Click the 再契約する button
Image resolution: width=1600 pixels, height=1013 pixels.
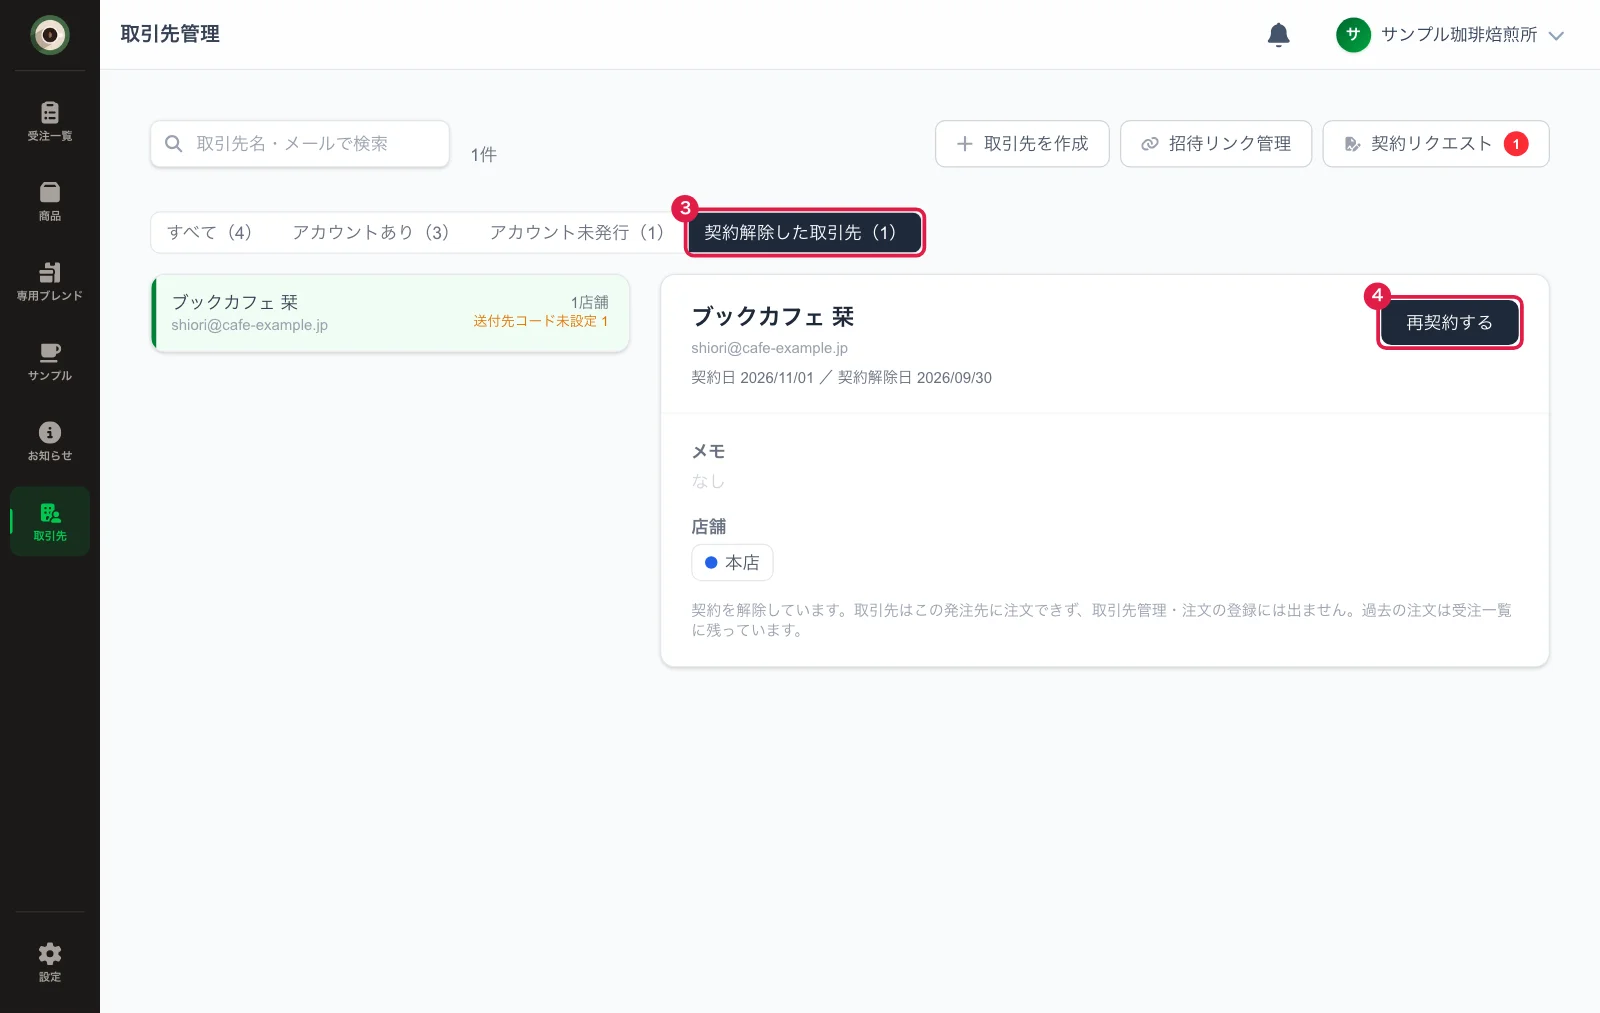(x=1450, y=323)
